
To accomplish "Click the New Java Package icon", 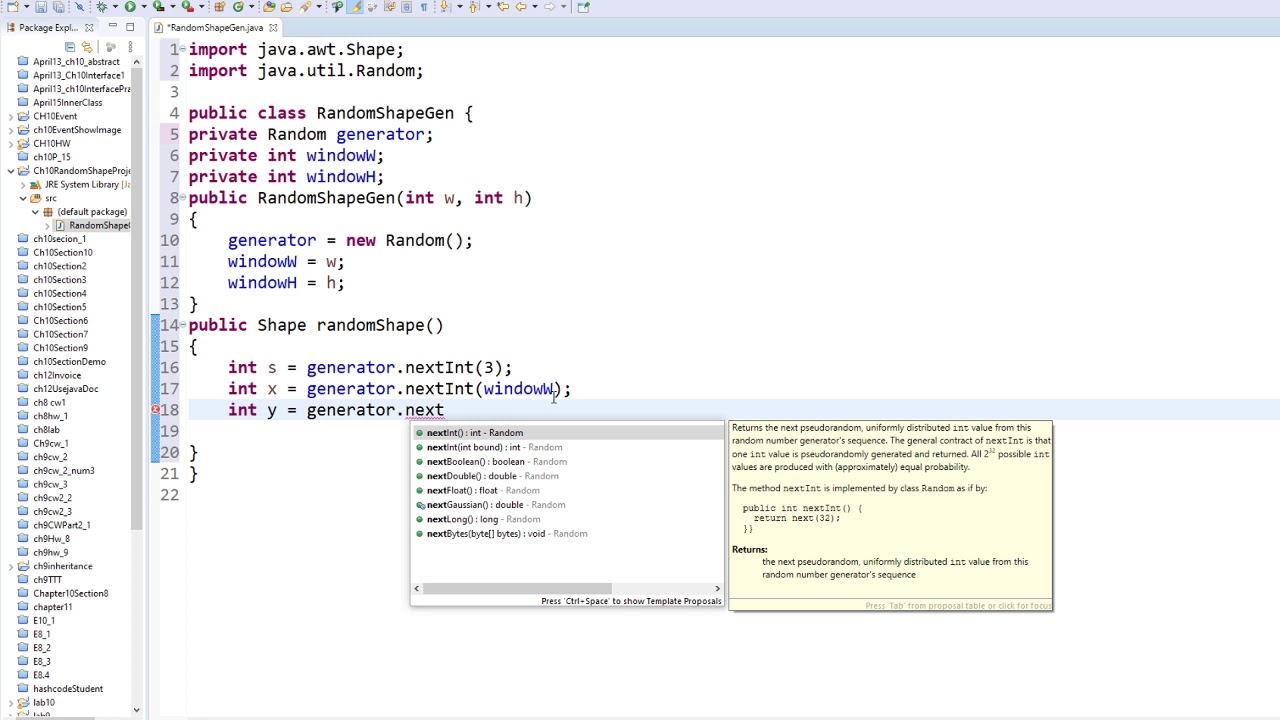I will (218, 7).
